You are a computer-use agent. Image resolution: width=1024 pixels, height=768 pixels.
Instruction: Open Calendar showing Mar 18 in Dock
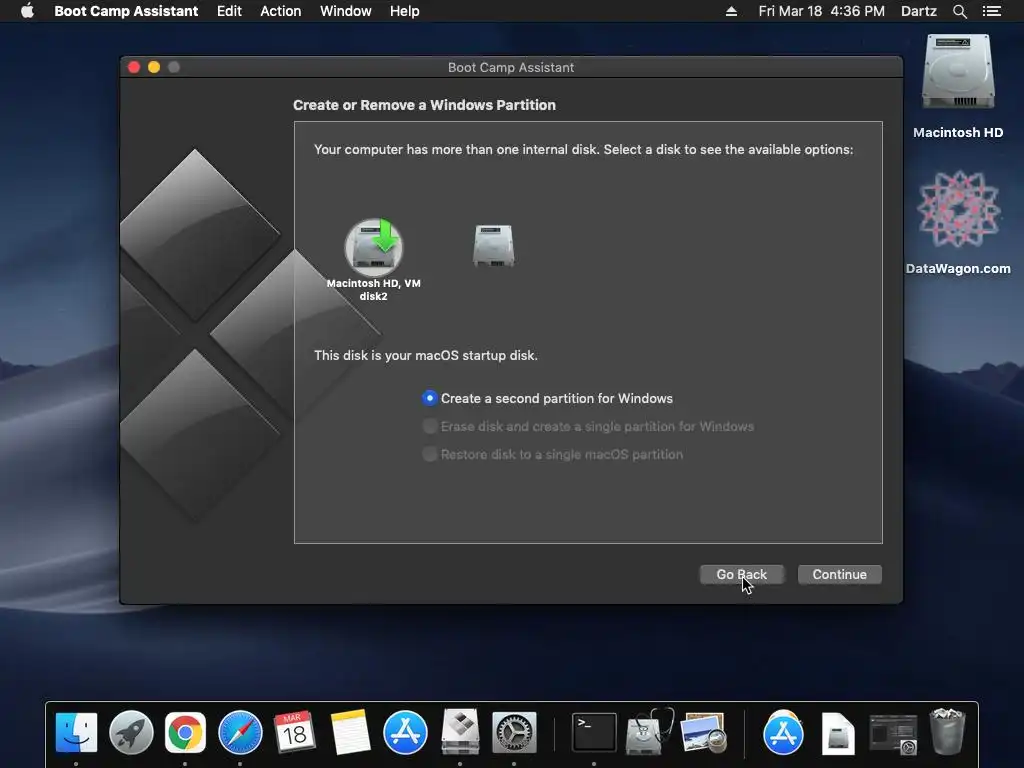[x=295, y=732]
